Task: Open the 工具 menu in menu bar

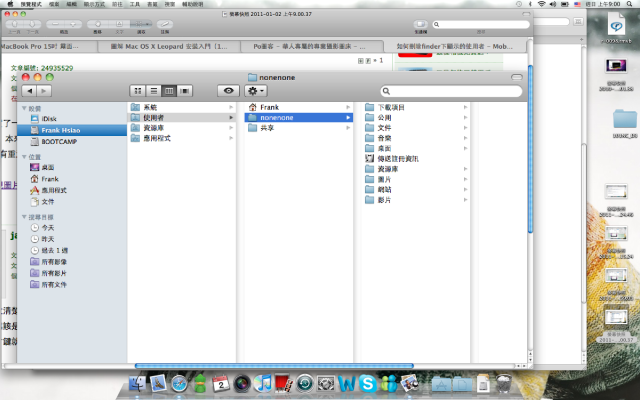Action: pyautogui.click(x=135, y=4)
